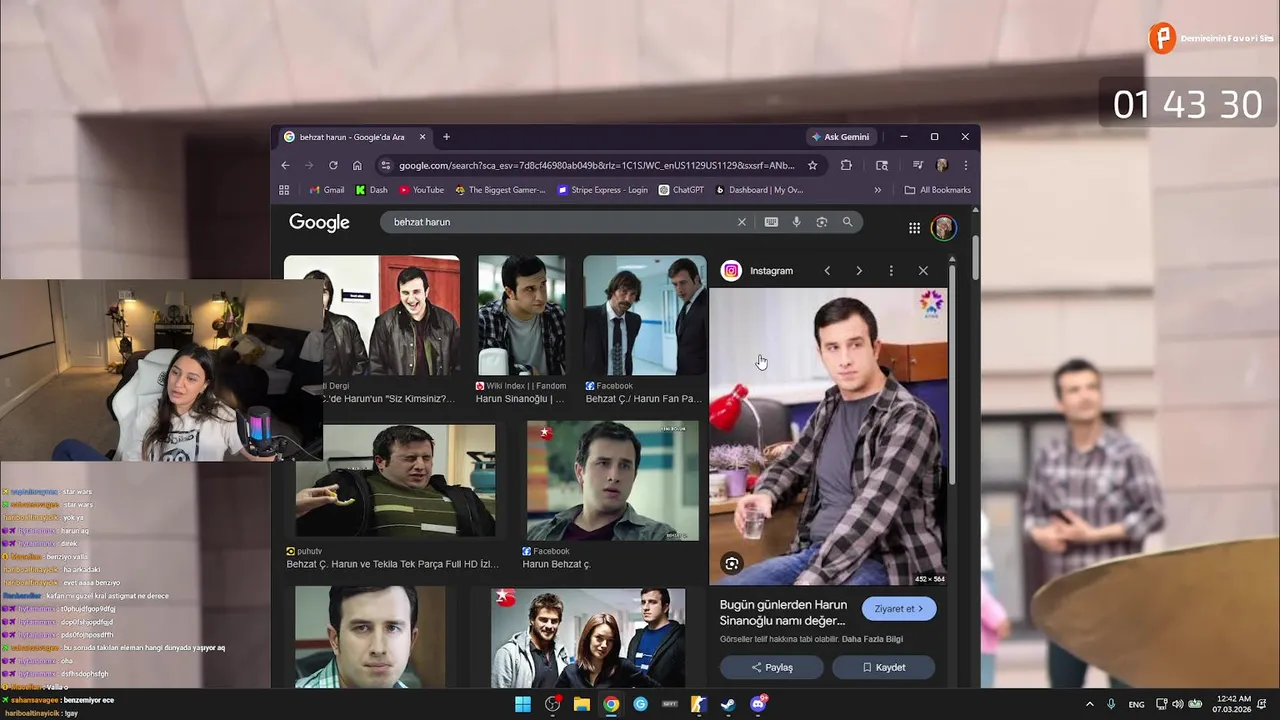This screenshot has width=1280, height=720.
Task: Clear the Google search box text
Action: coord(741,222)
